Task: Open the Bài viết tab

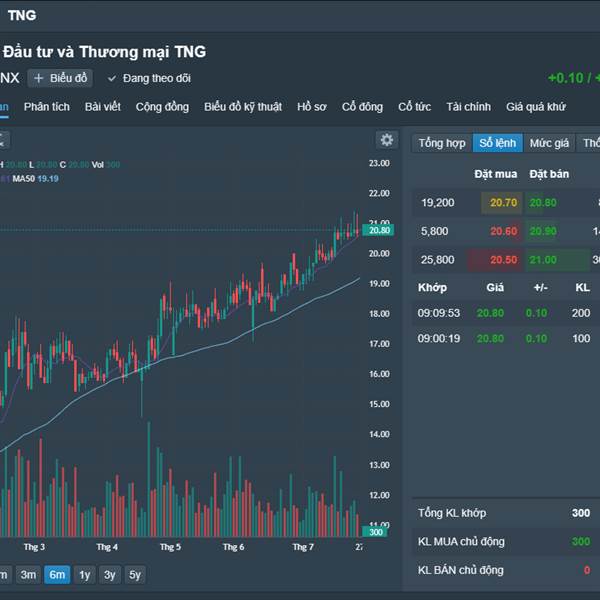Action: [103, 107]
